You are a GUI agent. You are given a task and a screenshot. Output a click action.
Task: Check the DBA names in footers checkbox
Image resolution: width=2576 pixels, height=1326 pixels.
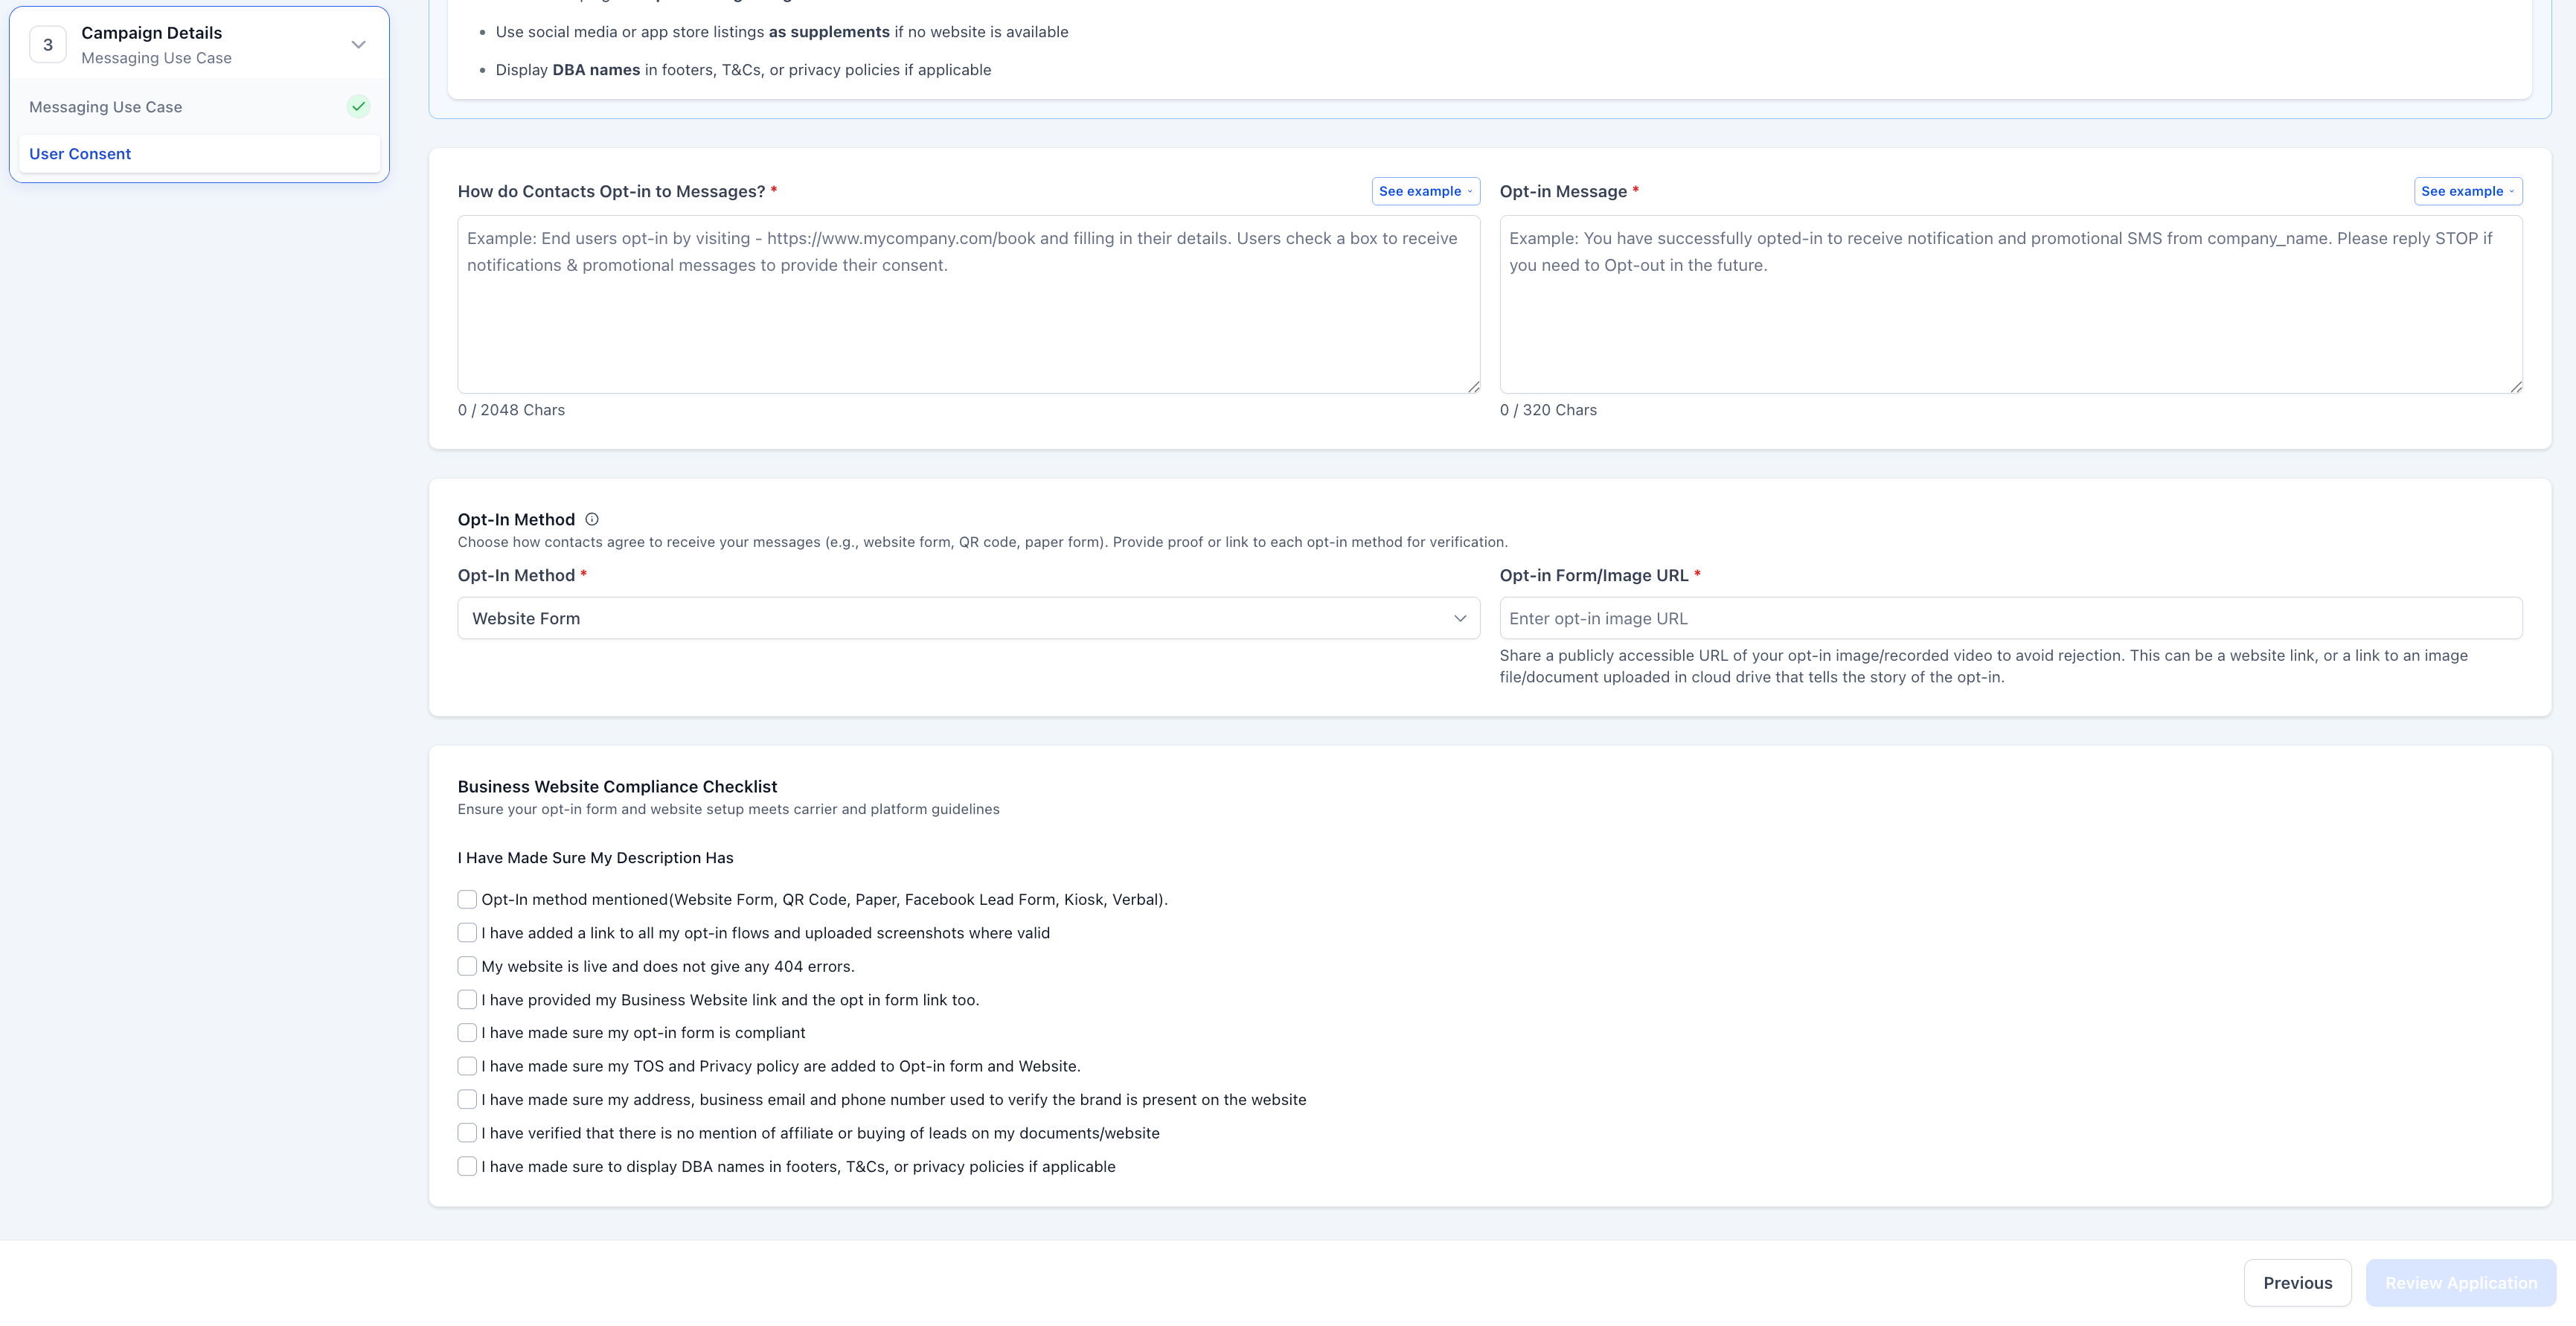click(467, 1166)
